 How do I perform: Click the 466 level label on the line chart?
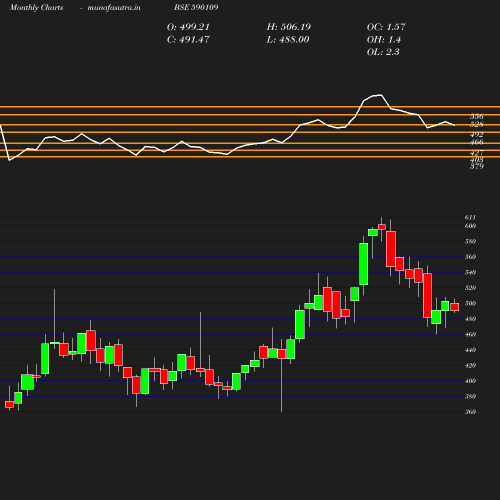[x=476, y=142]
